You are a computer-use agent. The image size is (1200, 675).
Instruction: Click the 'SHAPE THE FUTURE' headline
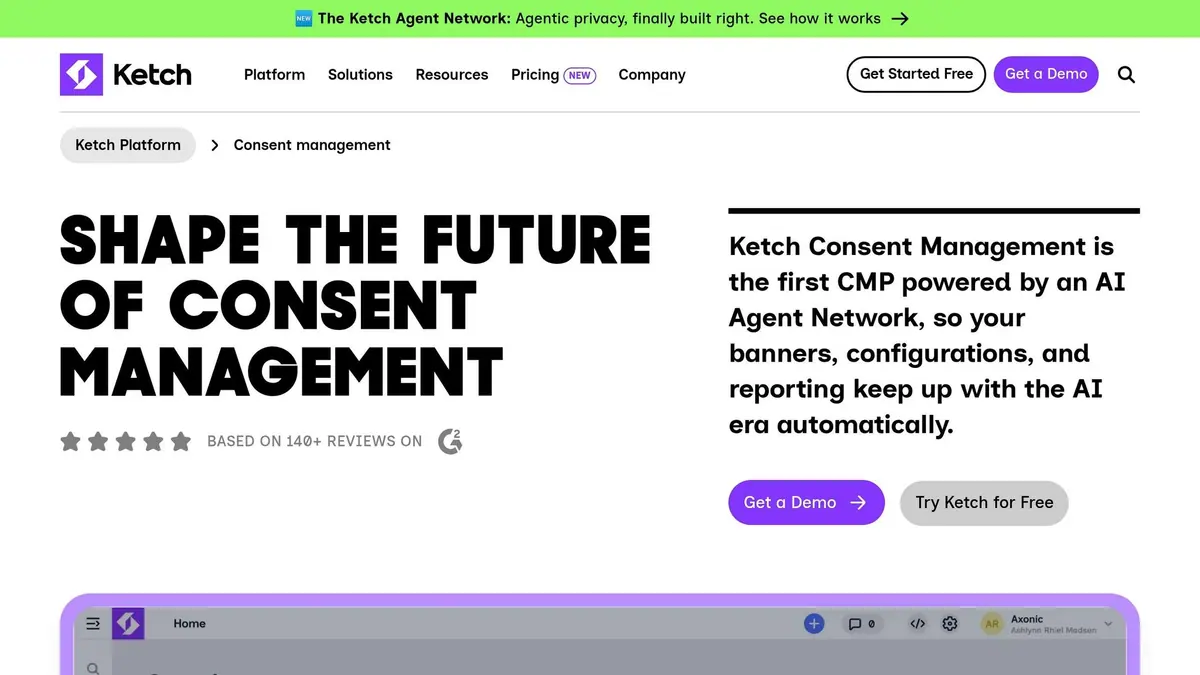point(356,240)
